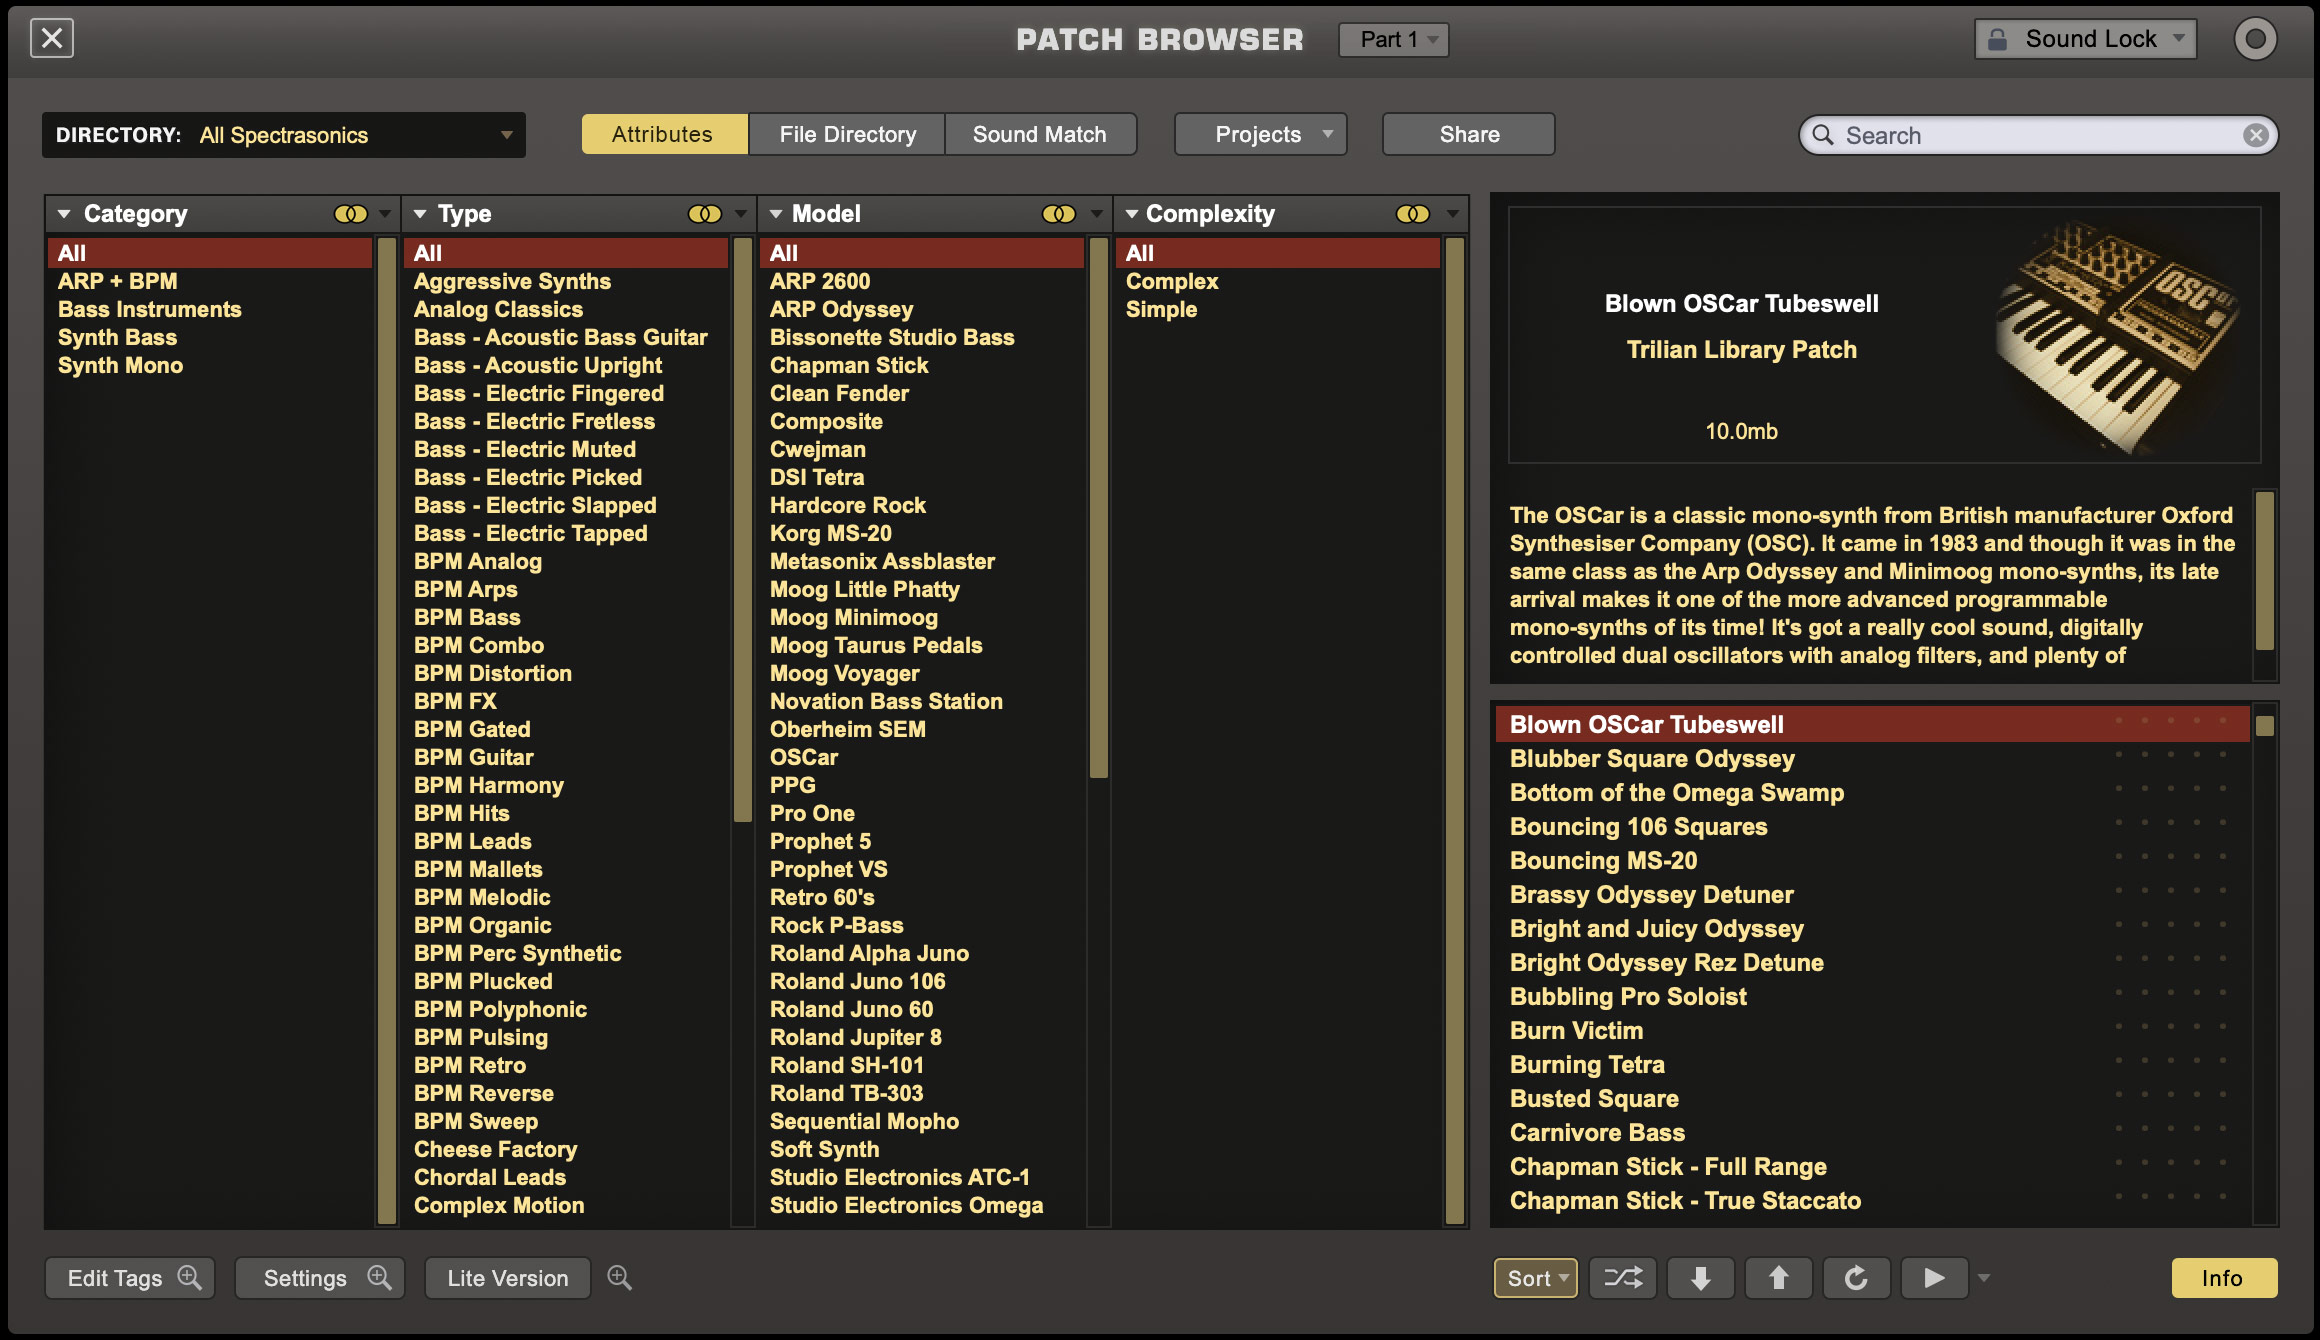
Task: Clear the search field with X icon
Action: tap(2255, 135)
